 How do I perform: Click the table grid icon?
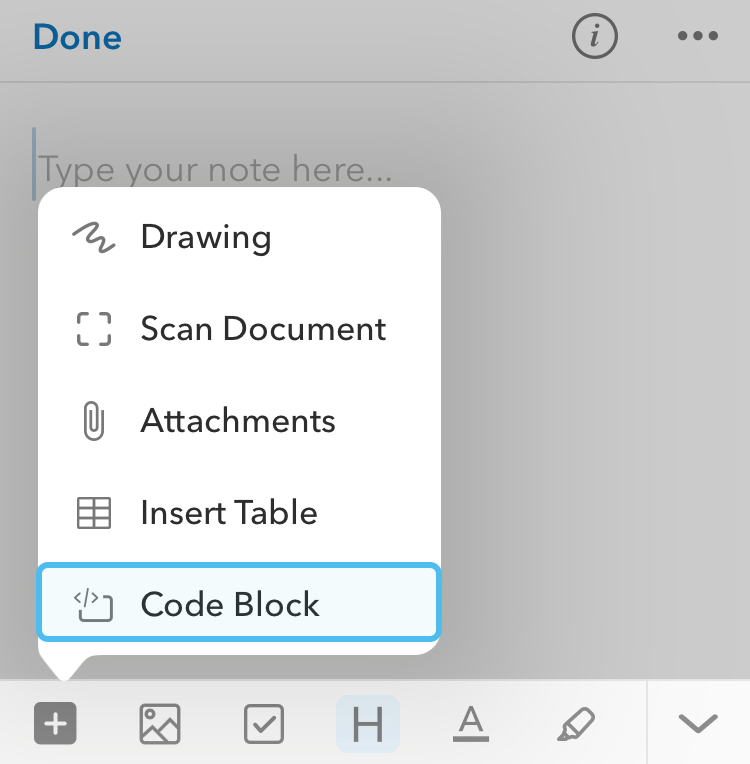click(94, 513)
